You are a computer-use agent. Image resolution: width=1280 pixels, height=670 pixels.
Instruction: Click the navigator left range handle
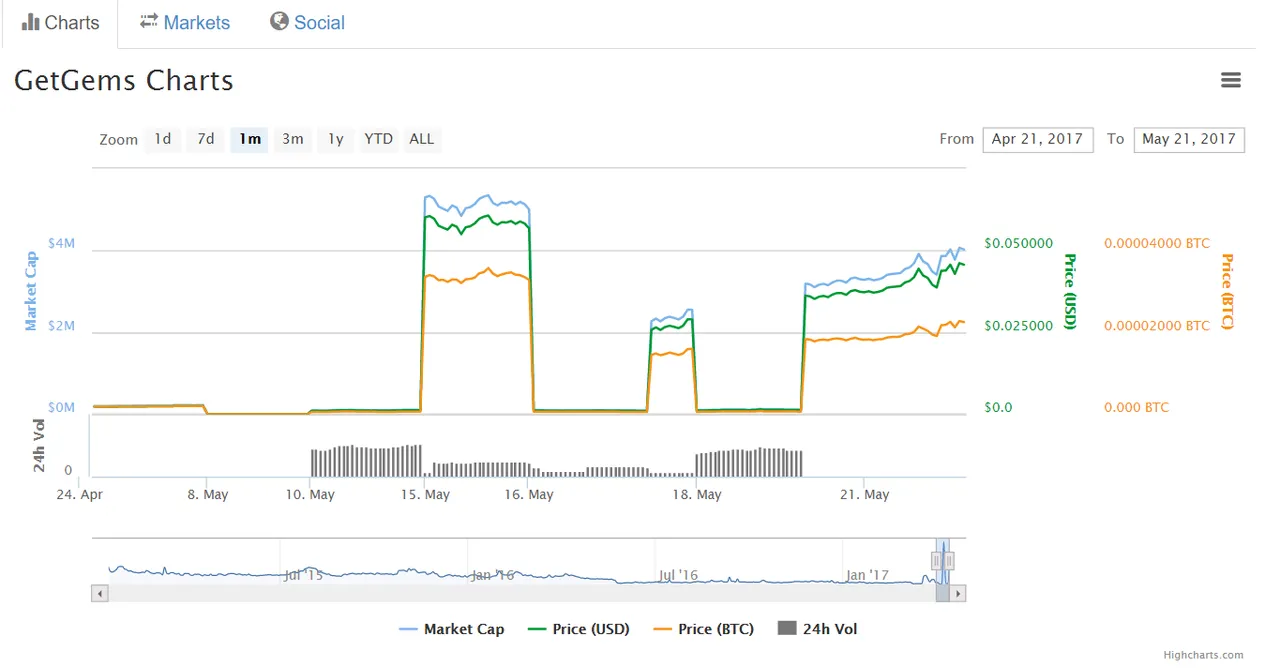point(938,561)
